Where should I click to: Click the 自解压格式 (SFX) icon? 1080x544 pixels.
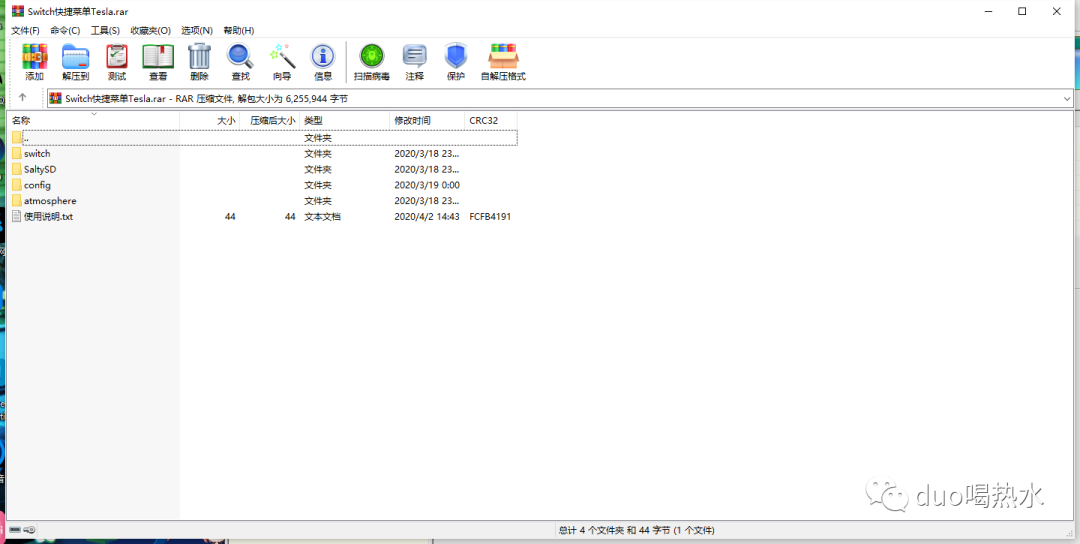coord(503,56)
